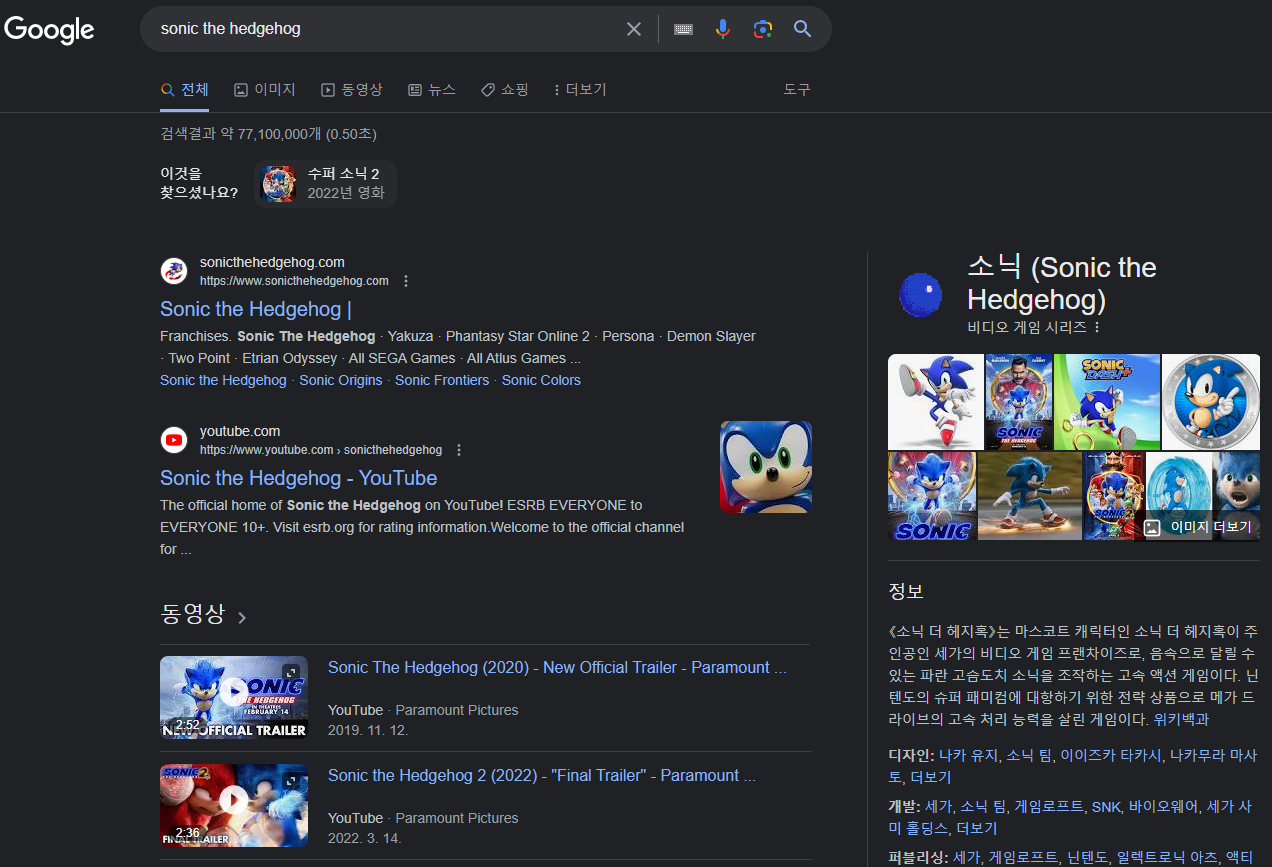
Task: Click the 검색결과 약 77,100,000개 stats text
Action: (x=268, y=134)
